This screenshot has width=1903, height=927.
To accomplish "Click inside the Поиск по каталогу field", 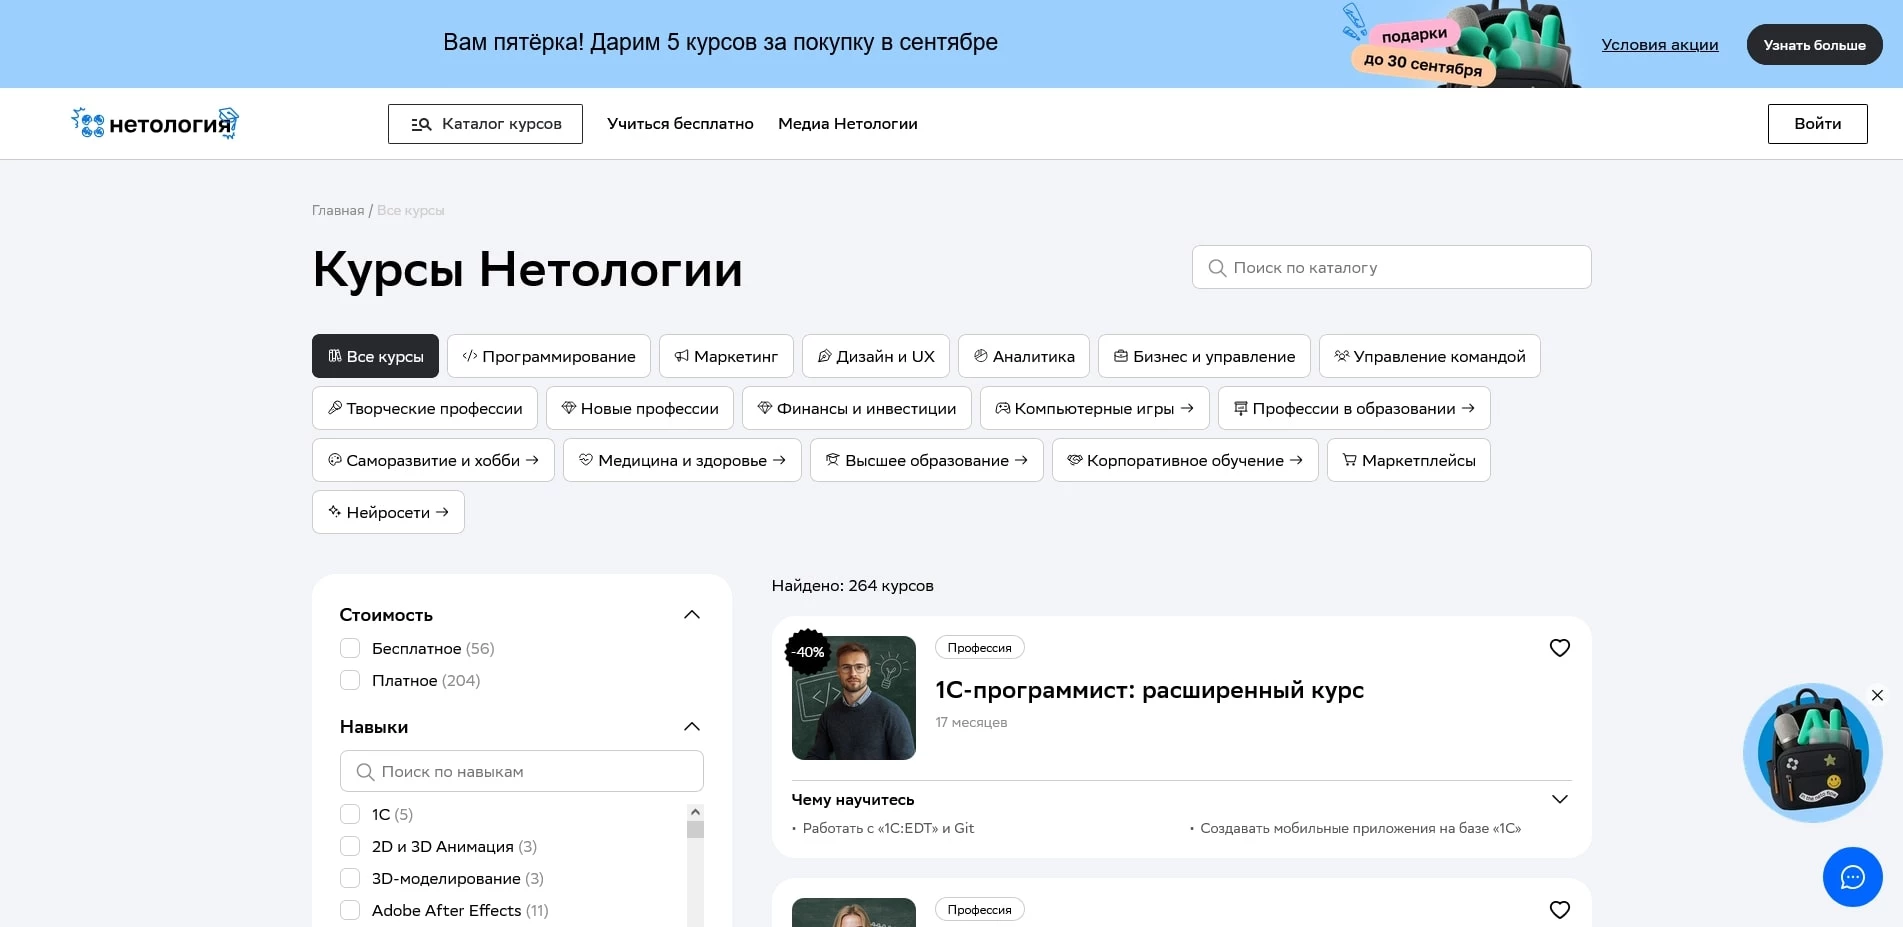I will (1390, 267).
